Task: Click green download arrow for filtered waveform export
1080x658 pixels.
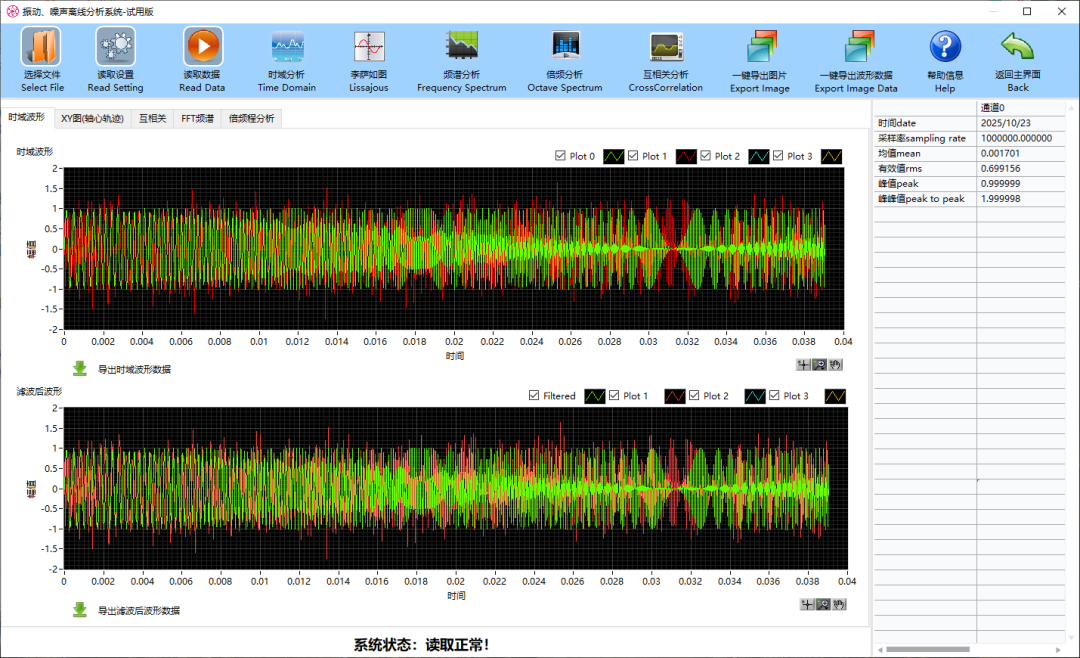Action: [80, 610]
